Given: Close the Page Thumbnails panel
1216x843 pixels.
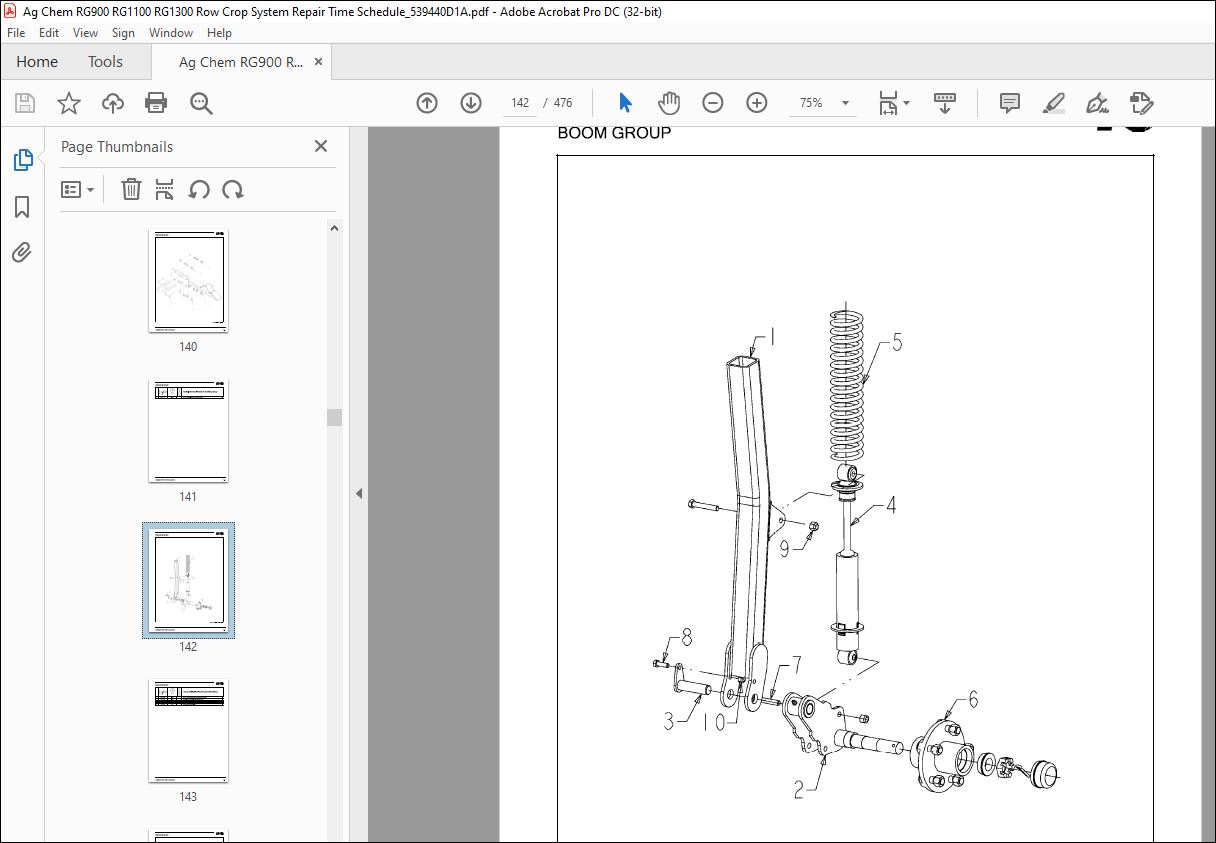Looking at the screenshot, I should (321, 146).
